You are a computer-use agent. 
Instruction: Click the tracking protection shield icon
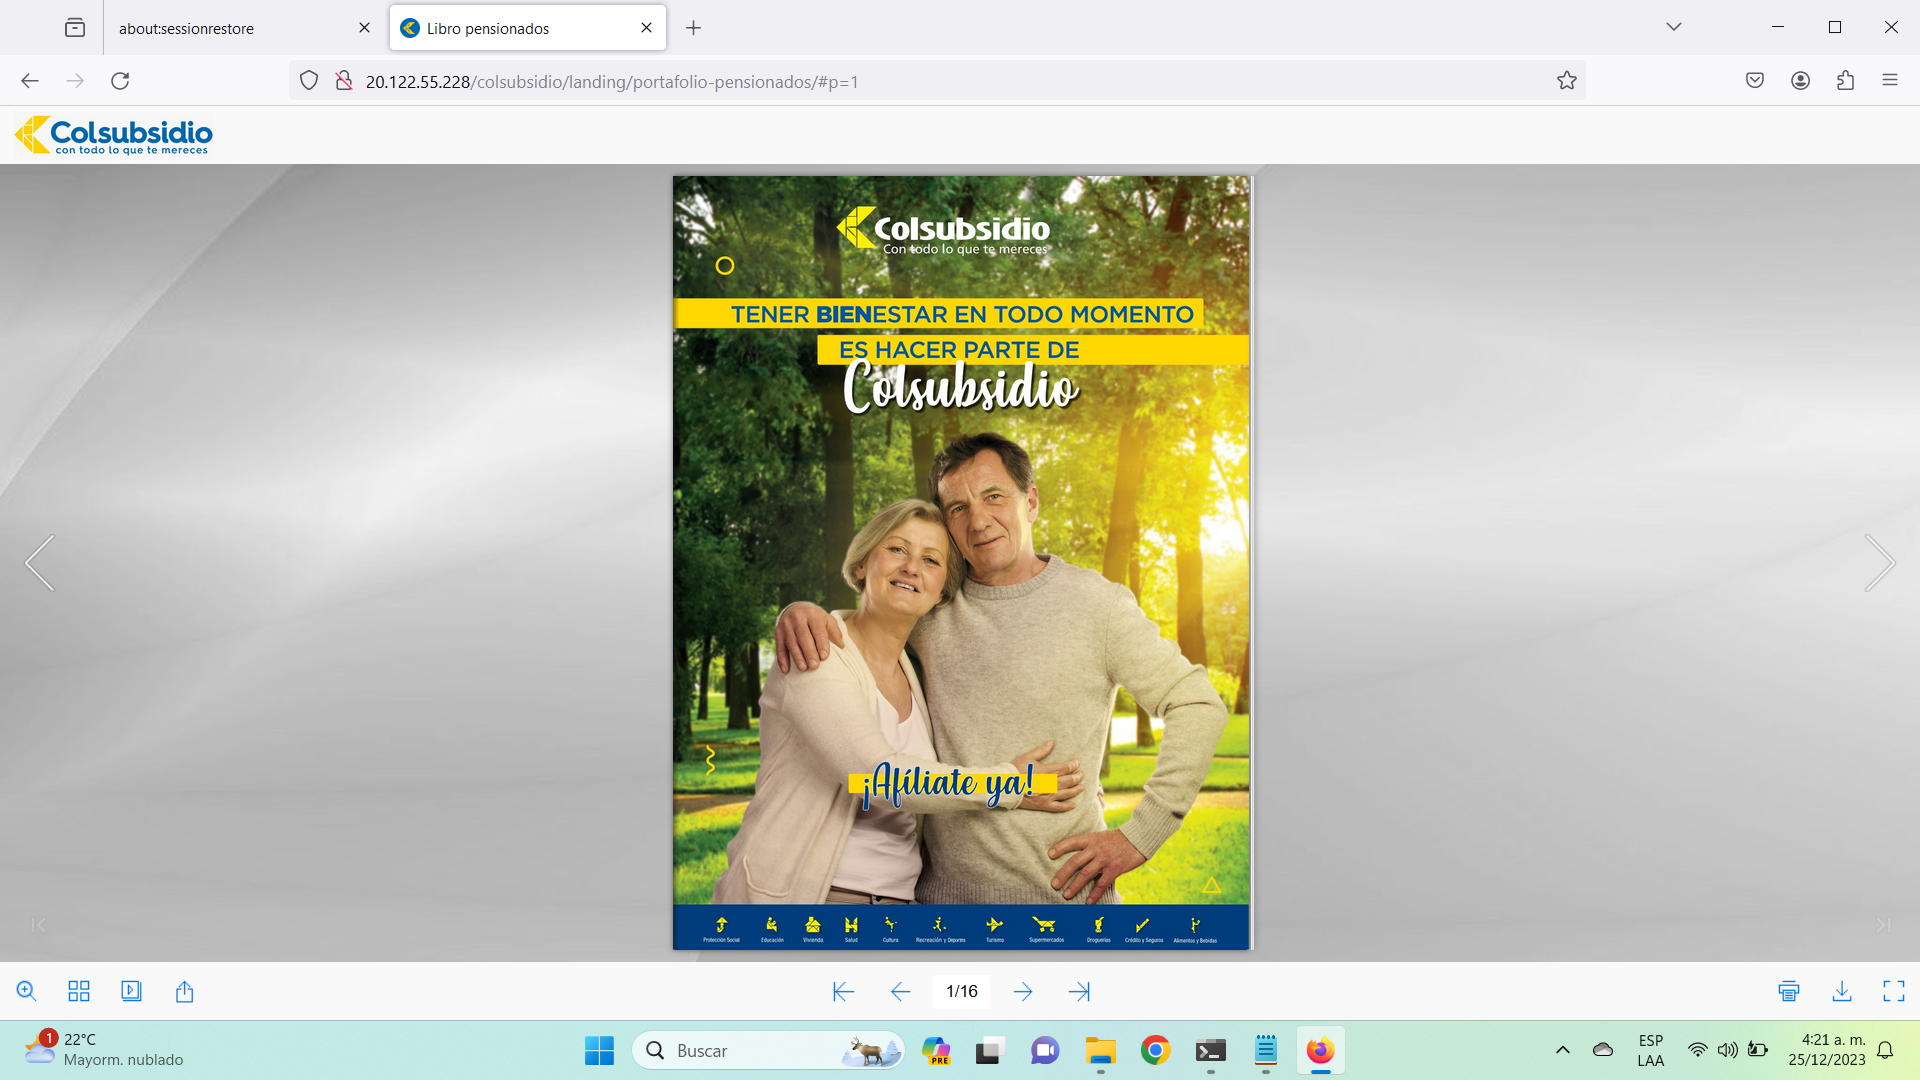click(x=309, y=81)
